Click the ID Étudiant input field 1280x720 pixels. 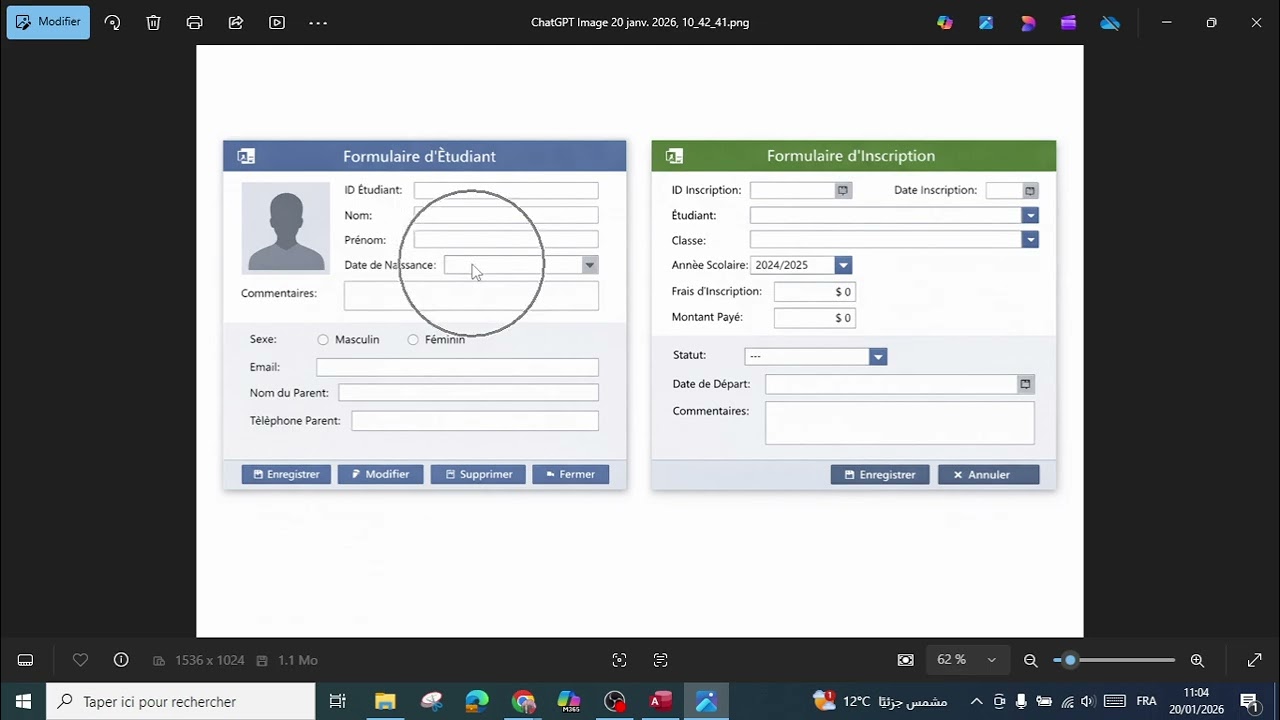506,190
